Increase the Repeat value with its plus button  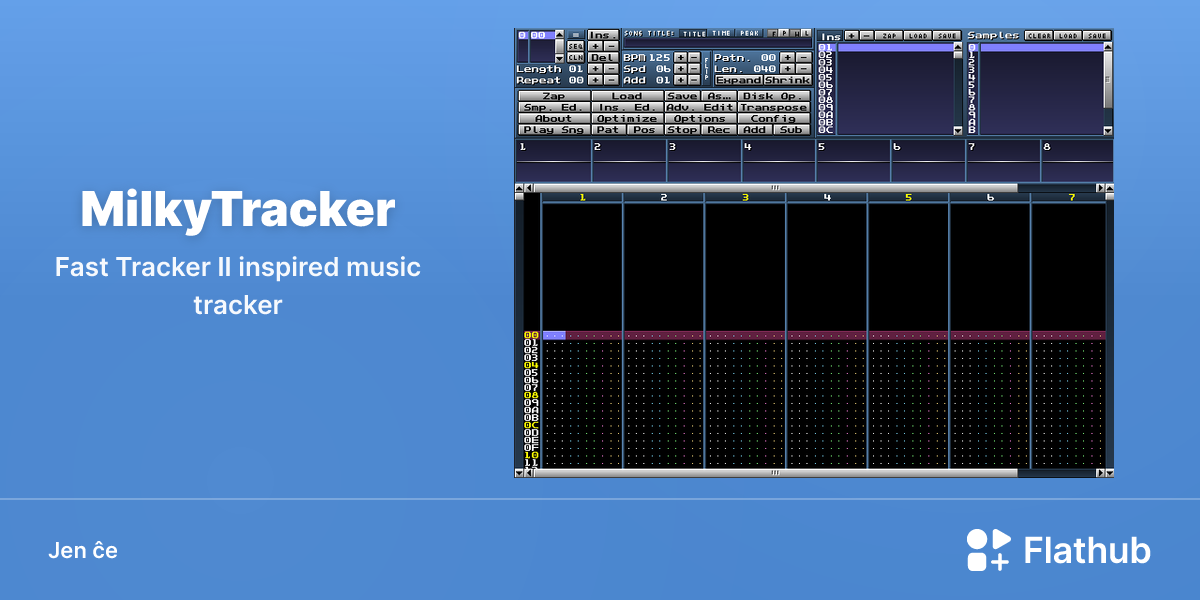[x=595, y=80]
